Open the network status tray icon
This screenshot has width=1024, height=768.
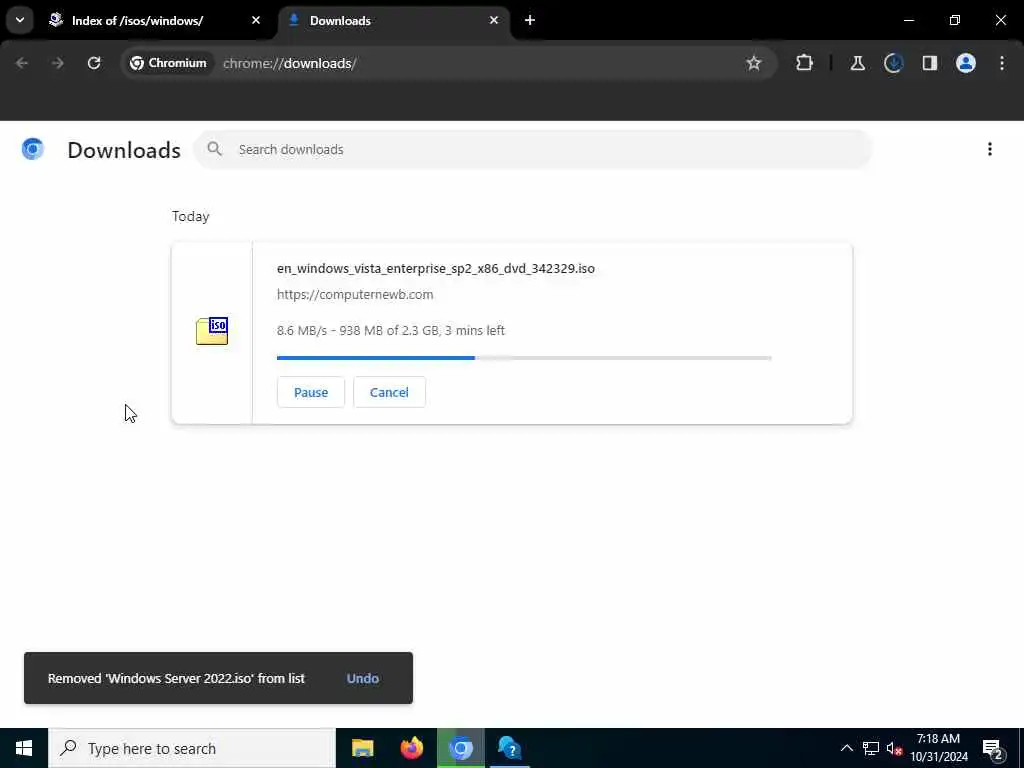pos(871,748)
